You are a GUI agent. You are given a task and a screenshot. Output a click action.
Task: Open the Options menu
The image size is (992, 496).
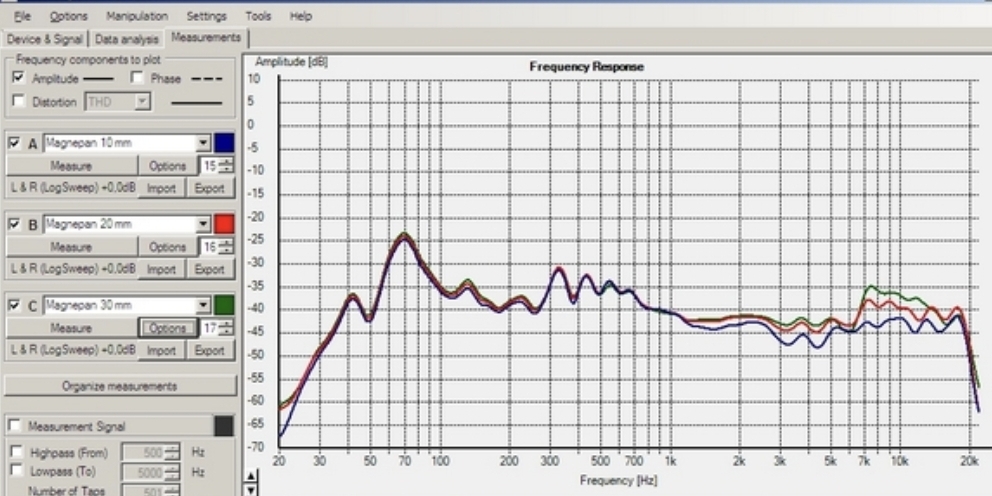click(68, 16)
